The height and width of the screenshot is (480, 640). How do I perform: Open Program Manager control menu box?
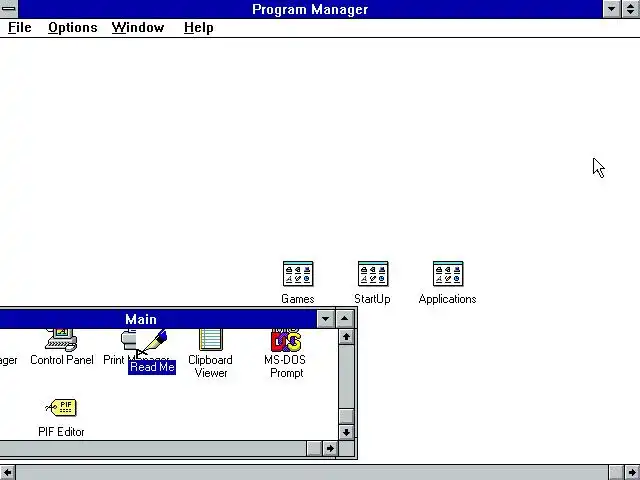(9, 9)
